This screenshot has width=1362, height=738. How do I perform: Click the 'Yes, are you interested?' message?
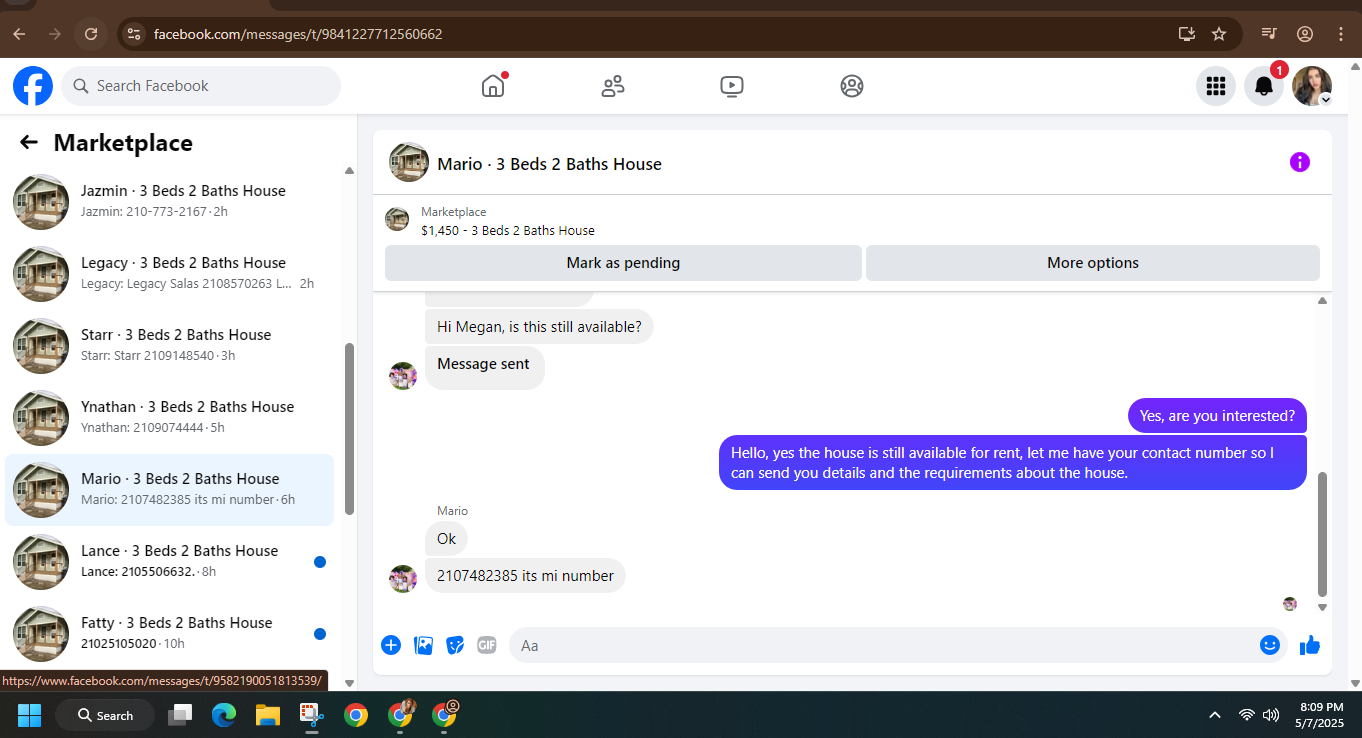[x=1217, y=416]
